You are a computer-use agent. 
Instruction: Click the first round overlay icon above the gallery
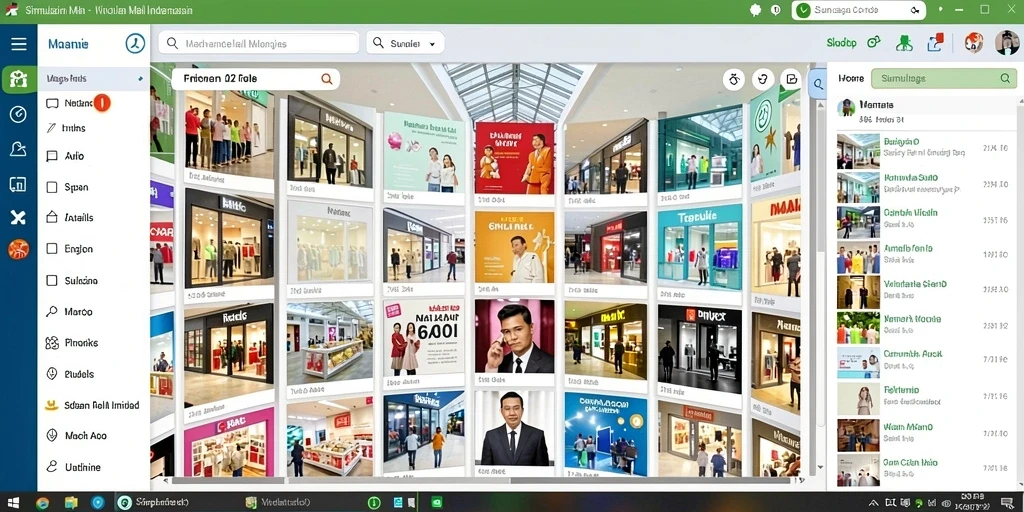click(733, 80)
